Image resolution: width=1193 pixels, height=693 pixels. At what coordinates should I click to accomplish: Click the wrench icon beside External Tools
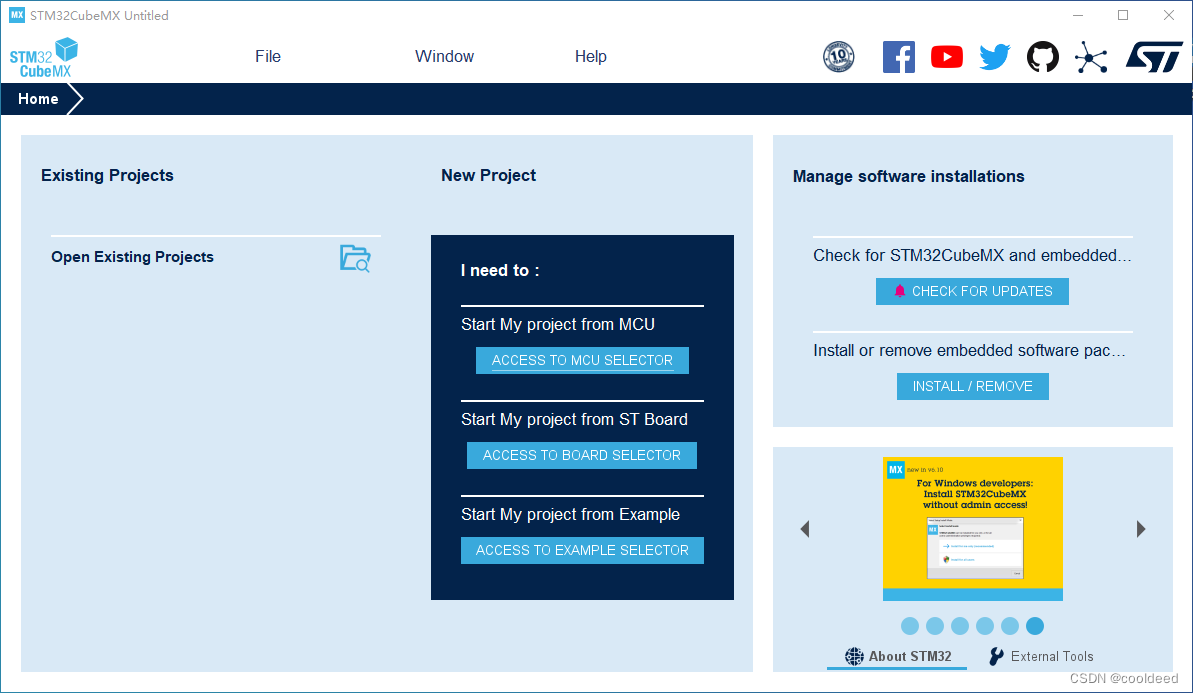coord(996,656)
